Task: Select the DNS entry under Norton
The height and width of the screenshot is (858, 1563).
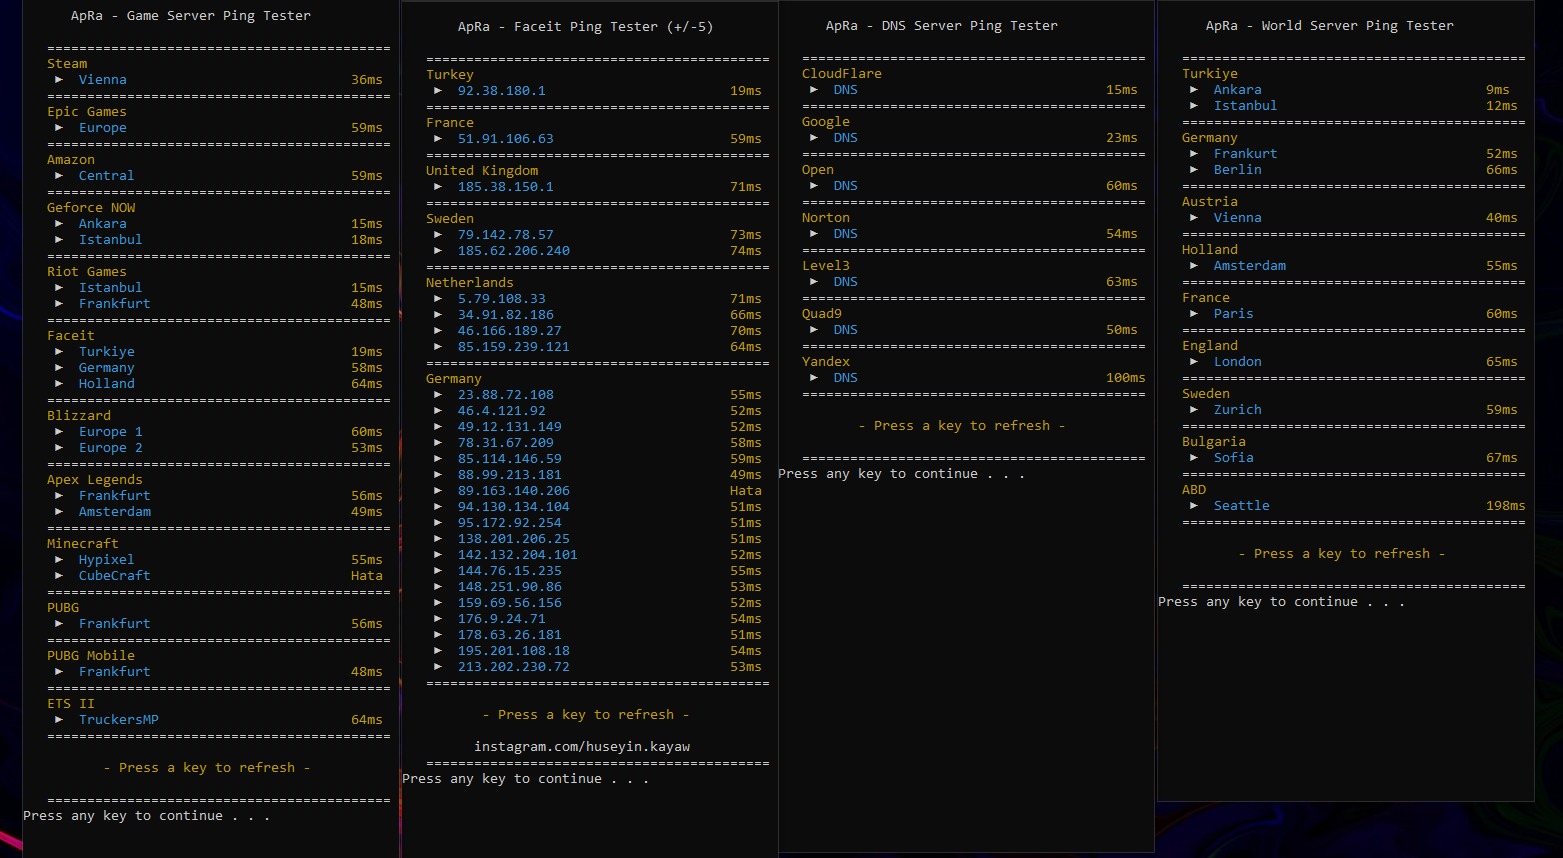Action: pyautogui.click(x=846, y=234)
